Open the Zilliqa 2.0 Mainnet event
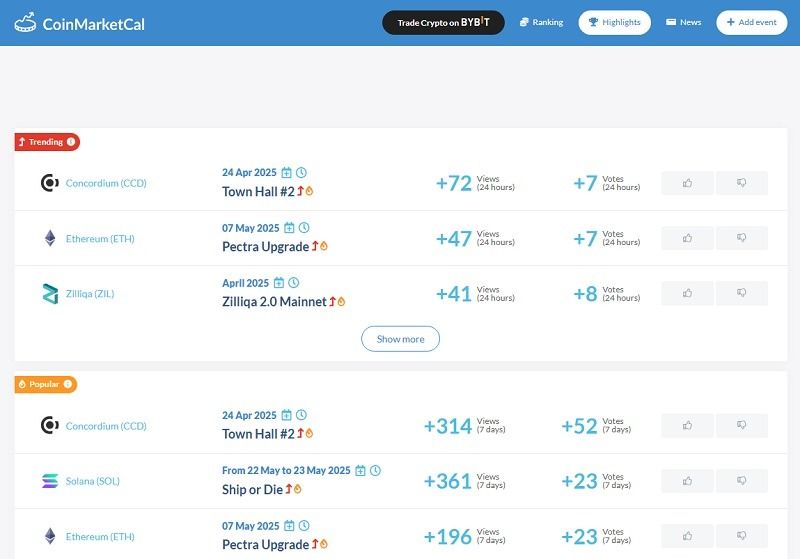The height and width of the screenshot is (559, 800). [x=274, y=302]
